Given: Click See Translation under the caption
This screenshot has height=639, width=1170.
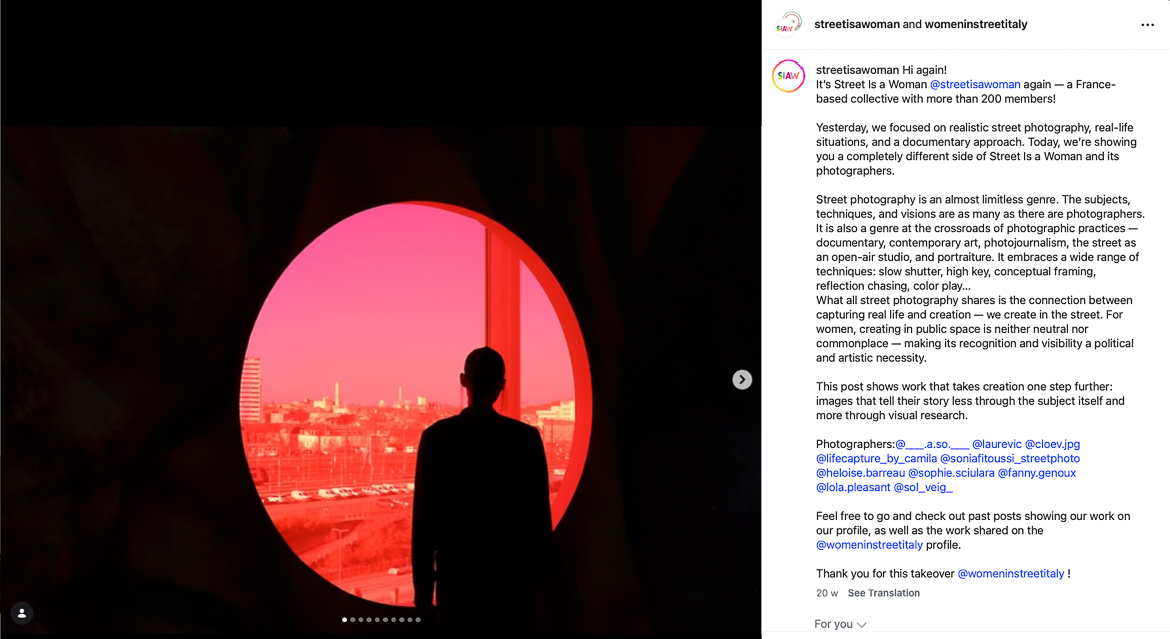Looking at the screenshot, I should click(883, 593).
